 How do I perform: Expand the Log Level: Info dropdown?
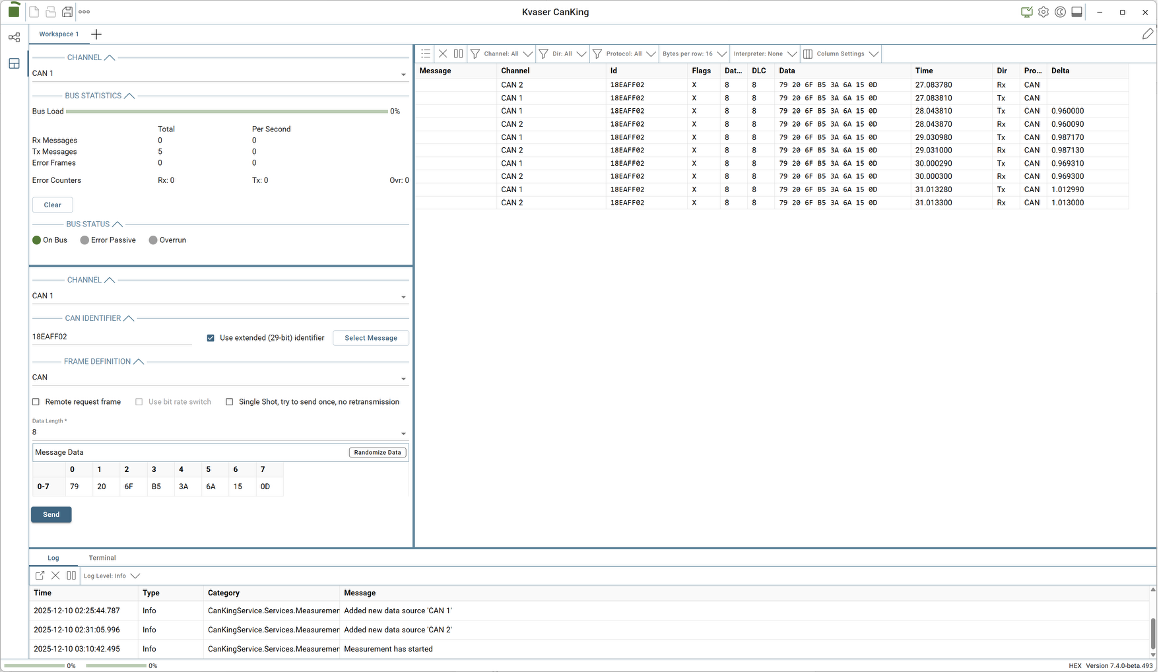point(111,576)
